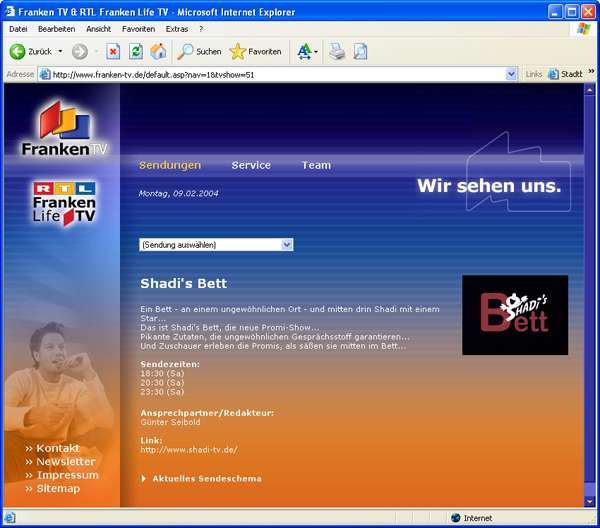Click the Sendezeiten label
Viewport: 600px width, 528px height.
click(170, 364)
